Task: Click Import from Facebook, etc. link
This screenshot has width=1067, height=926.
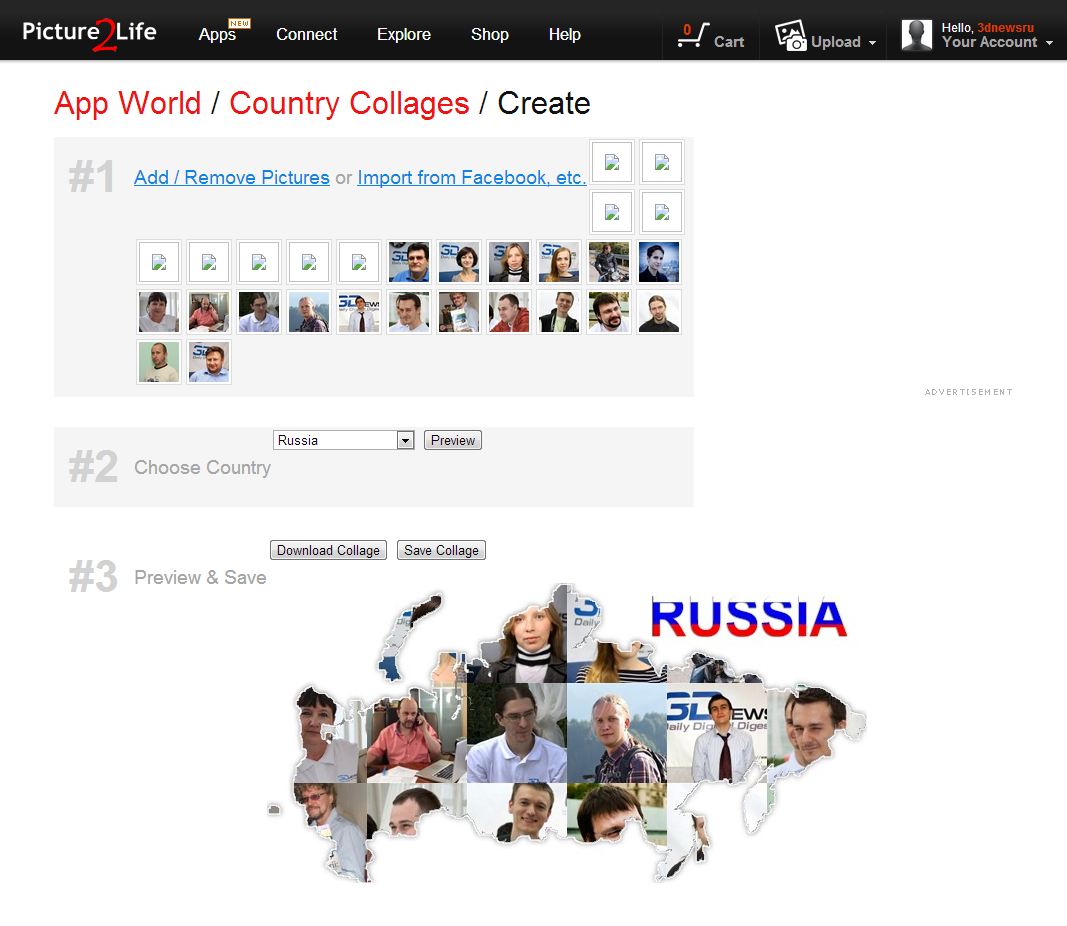Action: pyautogui.click(x=471, y=177)
